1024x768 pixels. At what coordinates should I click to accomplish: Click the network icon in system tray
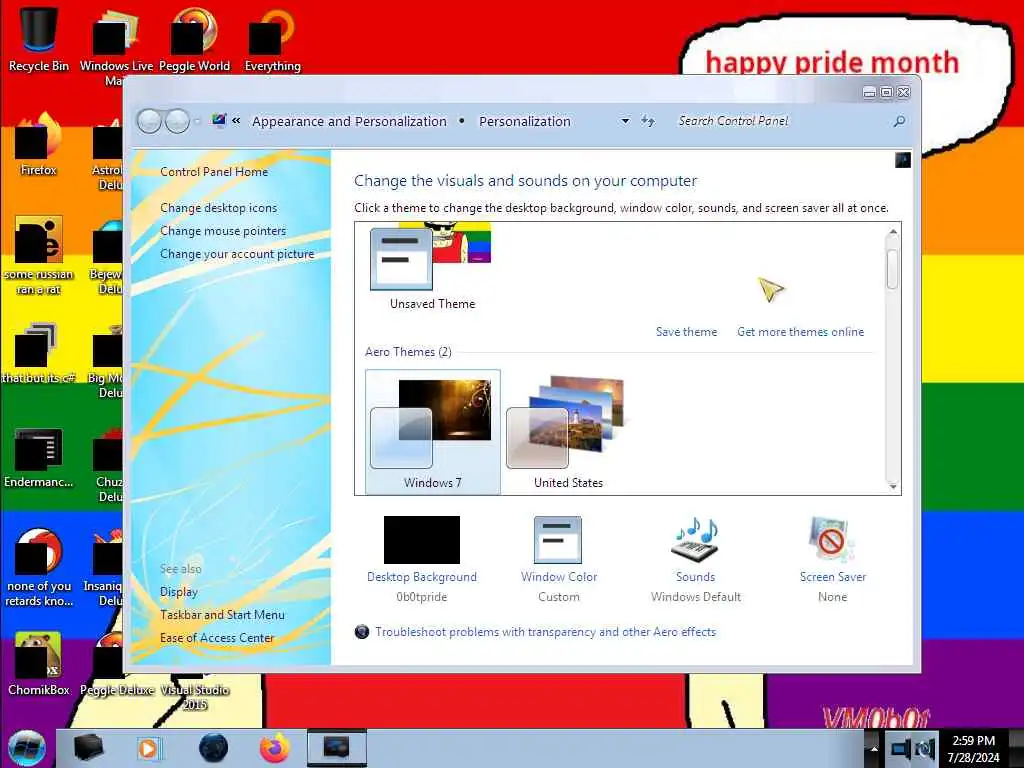(x=900, y=748)
